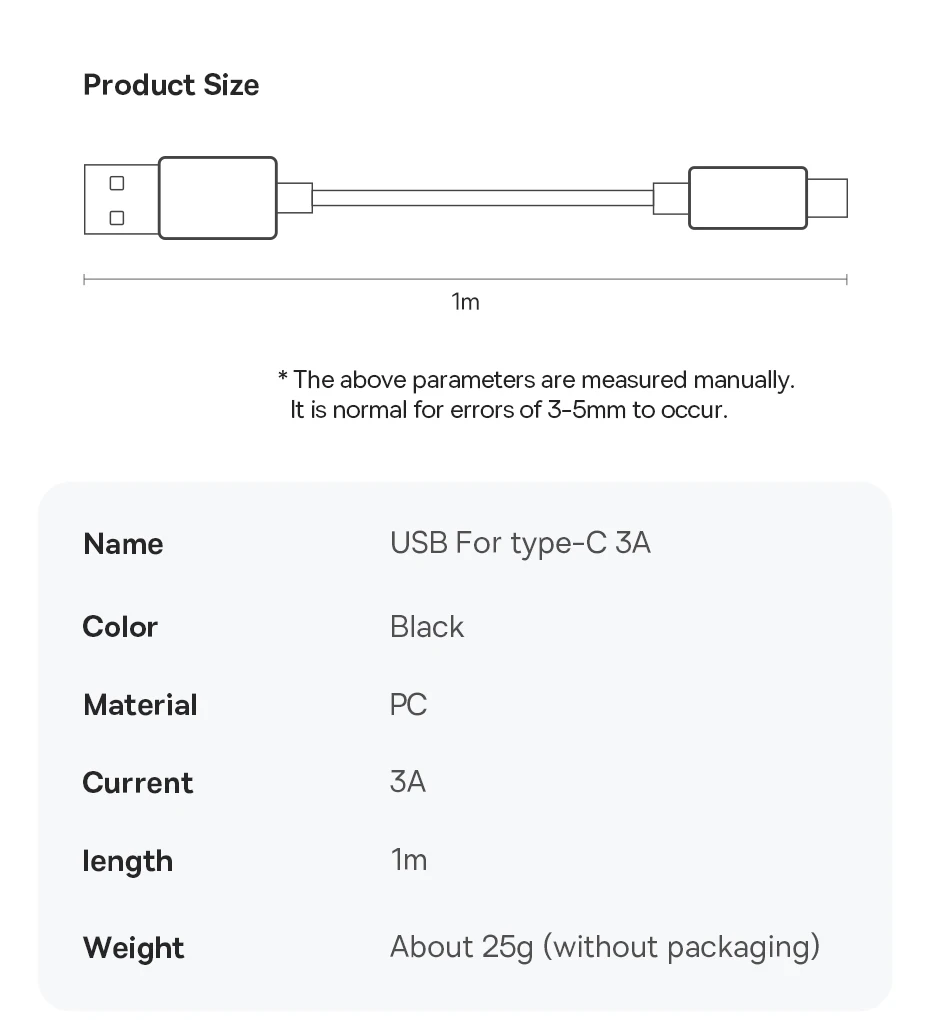Click the Weight row label

coord(133,948)
